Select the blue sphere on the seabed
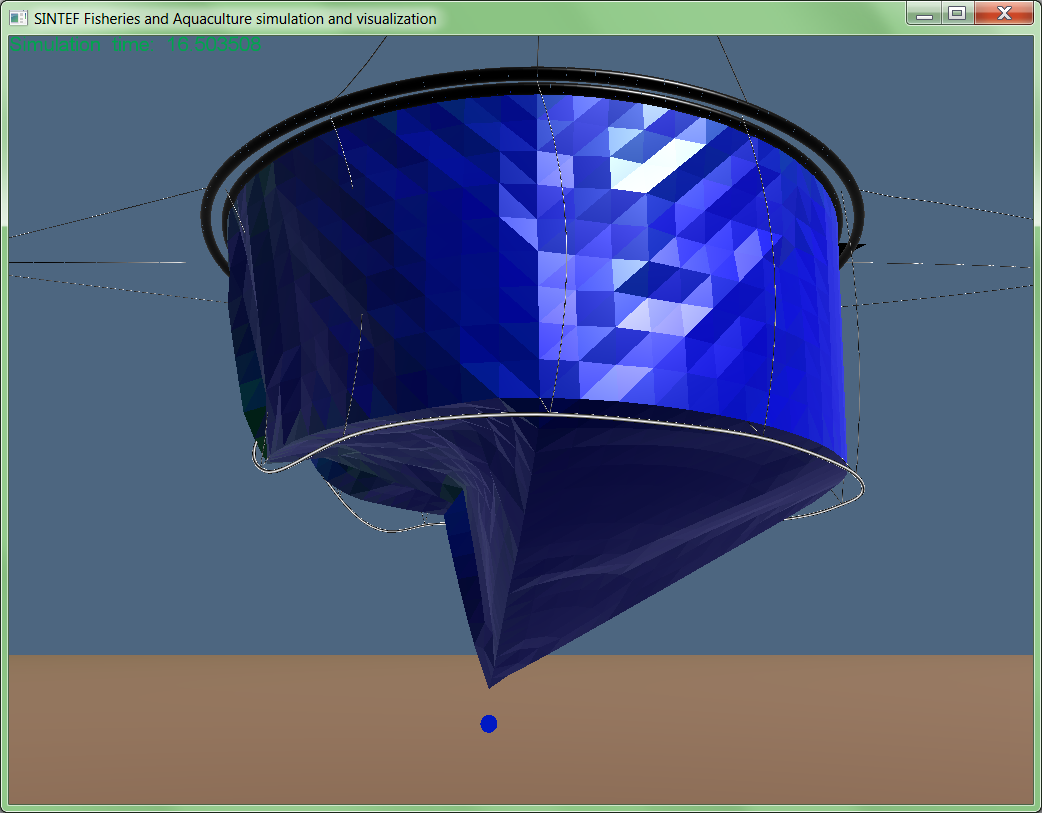1042x813 pixels. click(x=489, y=723)
